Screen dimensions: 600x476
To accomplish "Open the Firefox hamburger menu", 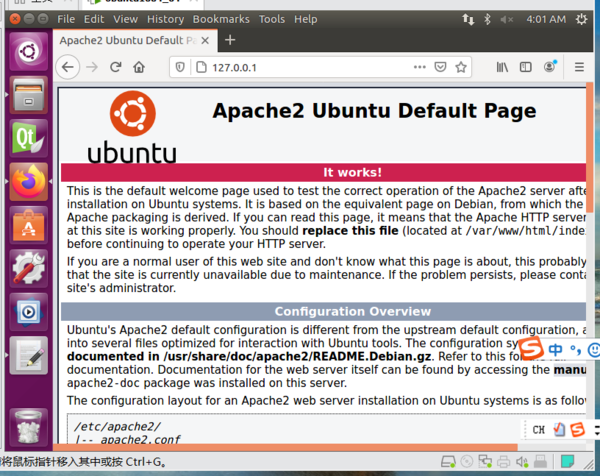I will (579, 67).
